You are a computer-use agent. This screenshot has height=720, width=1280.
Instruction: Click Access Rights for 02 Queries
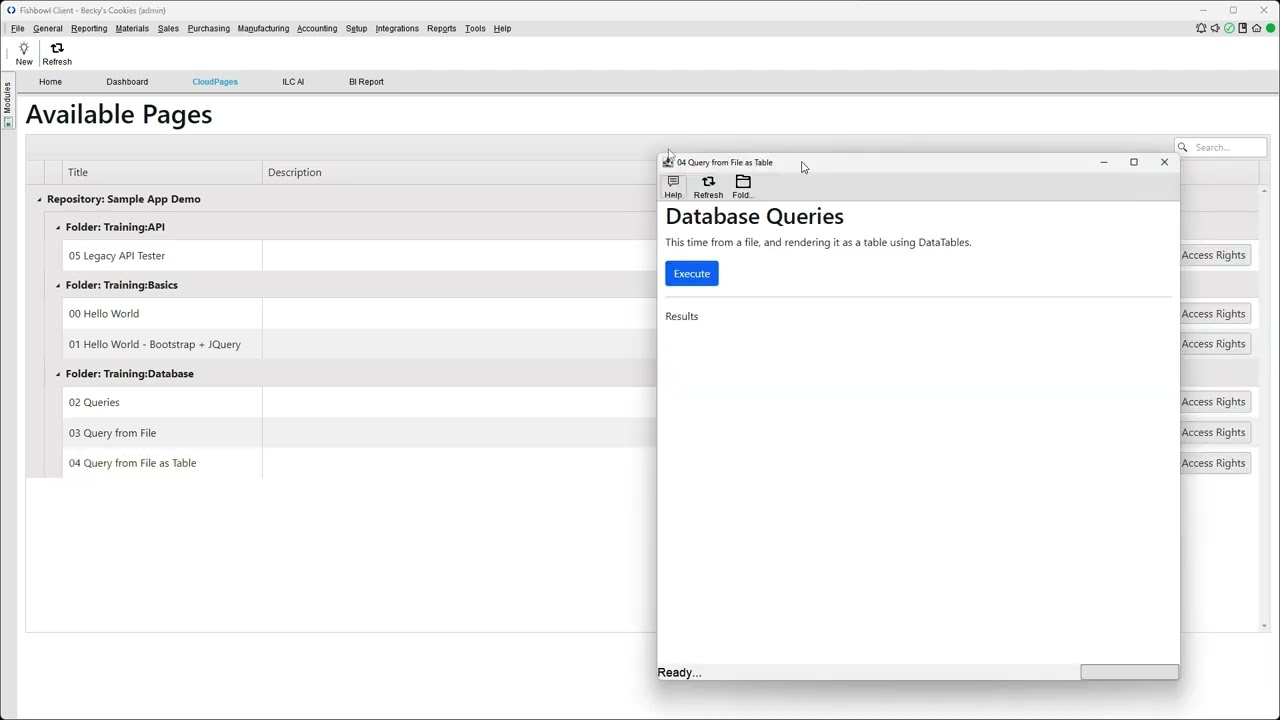(1213, 402)
